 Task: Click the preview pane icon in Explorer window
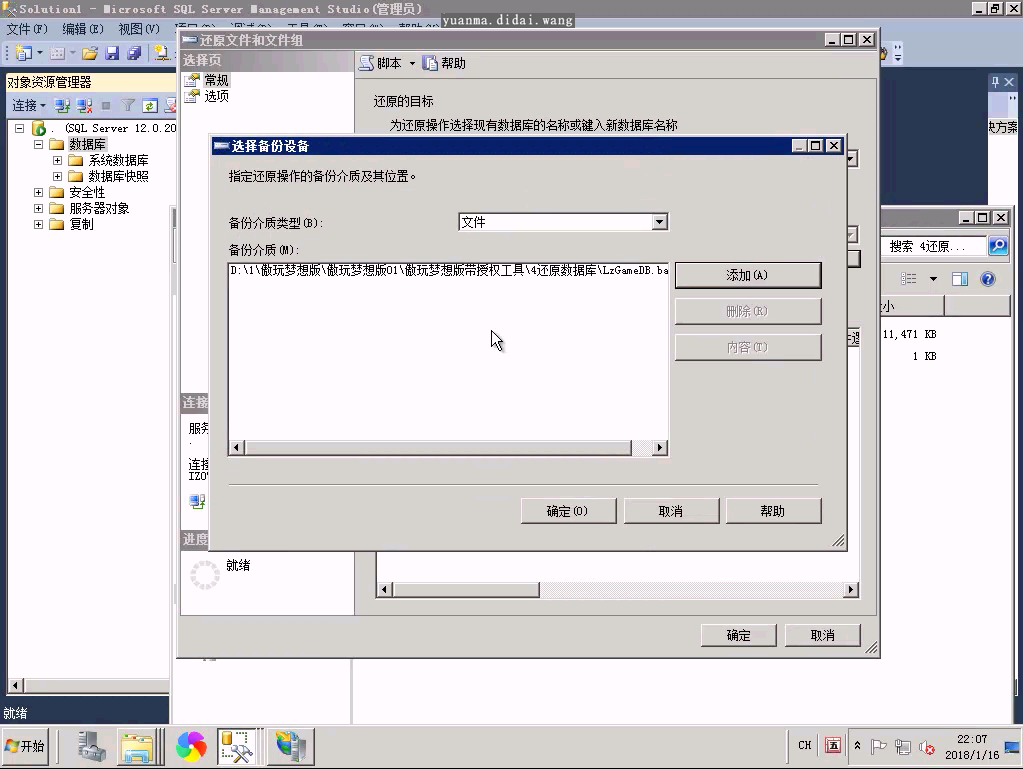960,279
